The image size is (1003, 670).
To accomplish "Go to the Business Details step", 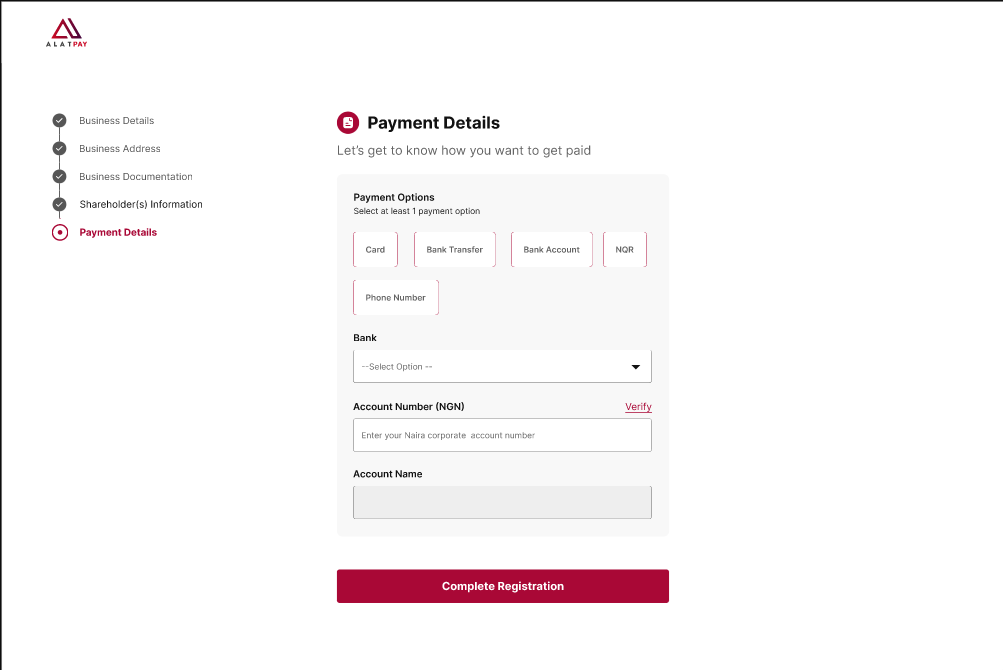I will (x=116, y=120).
